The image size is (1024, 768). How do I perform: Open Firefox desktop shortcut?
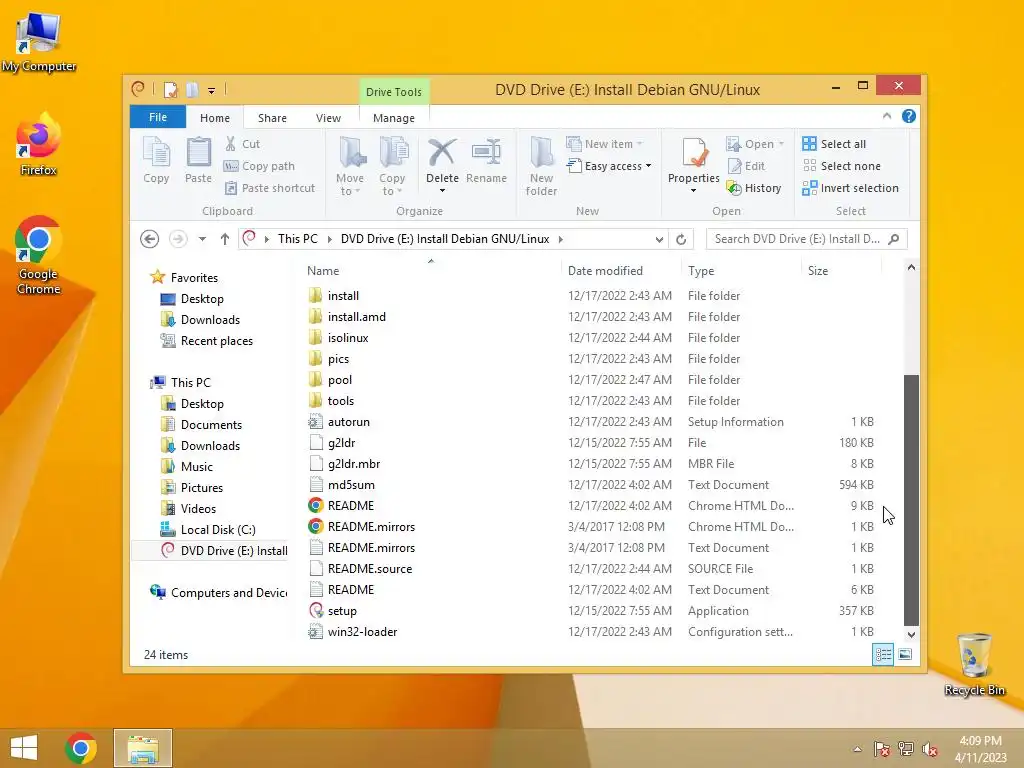pos(39,144)
